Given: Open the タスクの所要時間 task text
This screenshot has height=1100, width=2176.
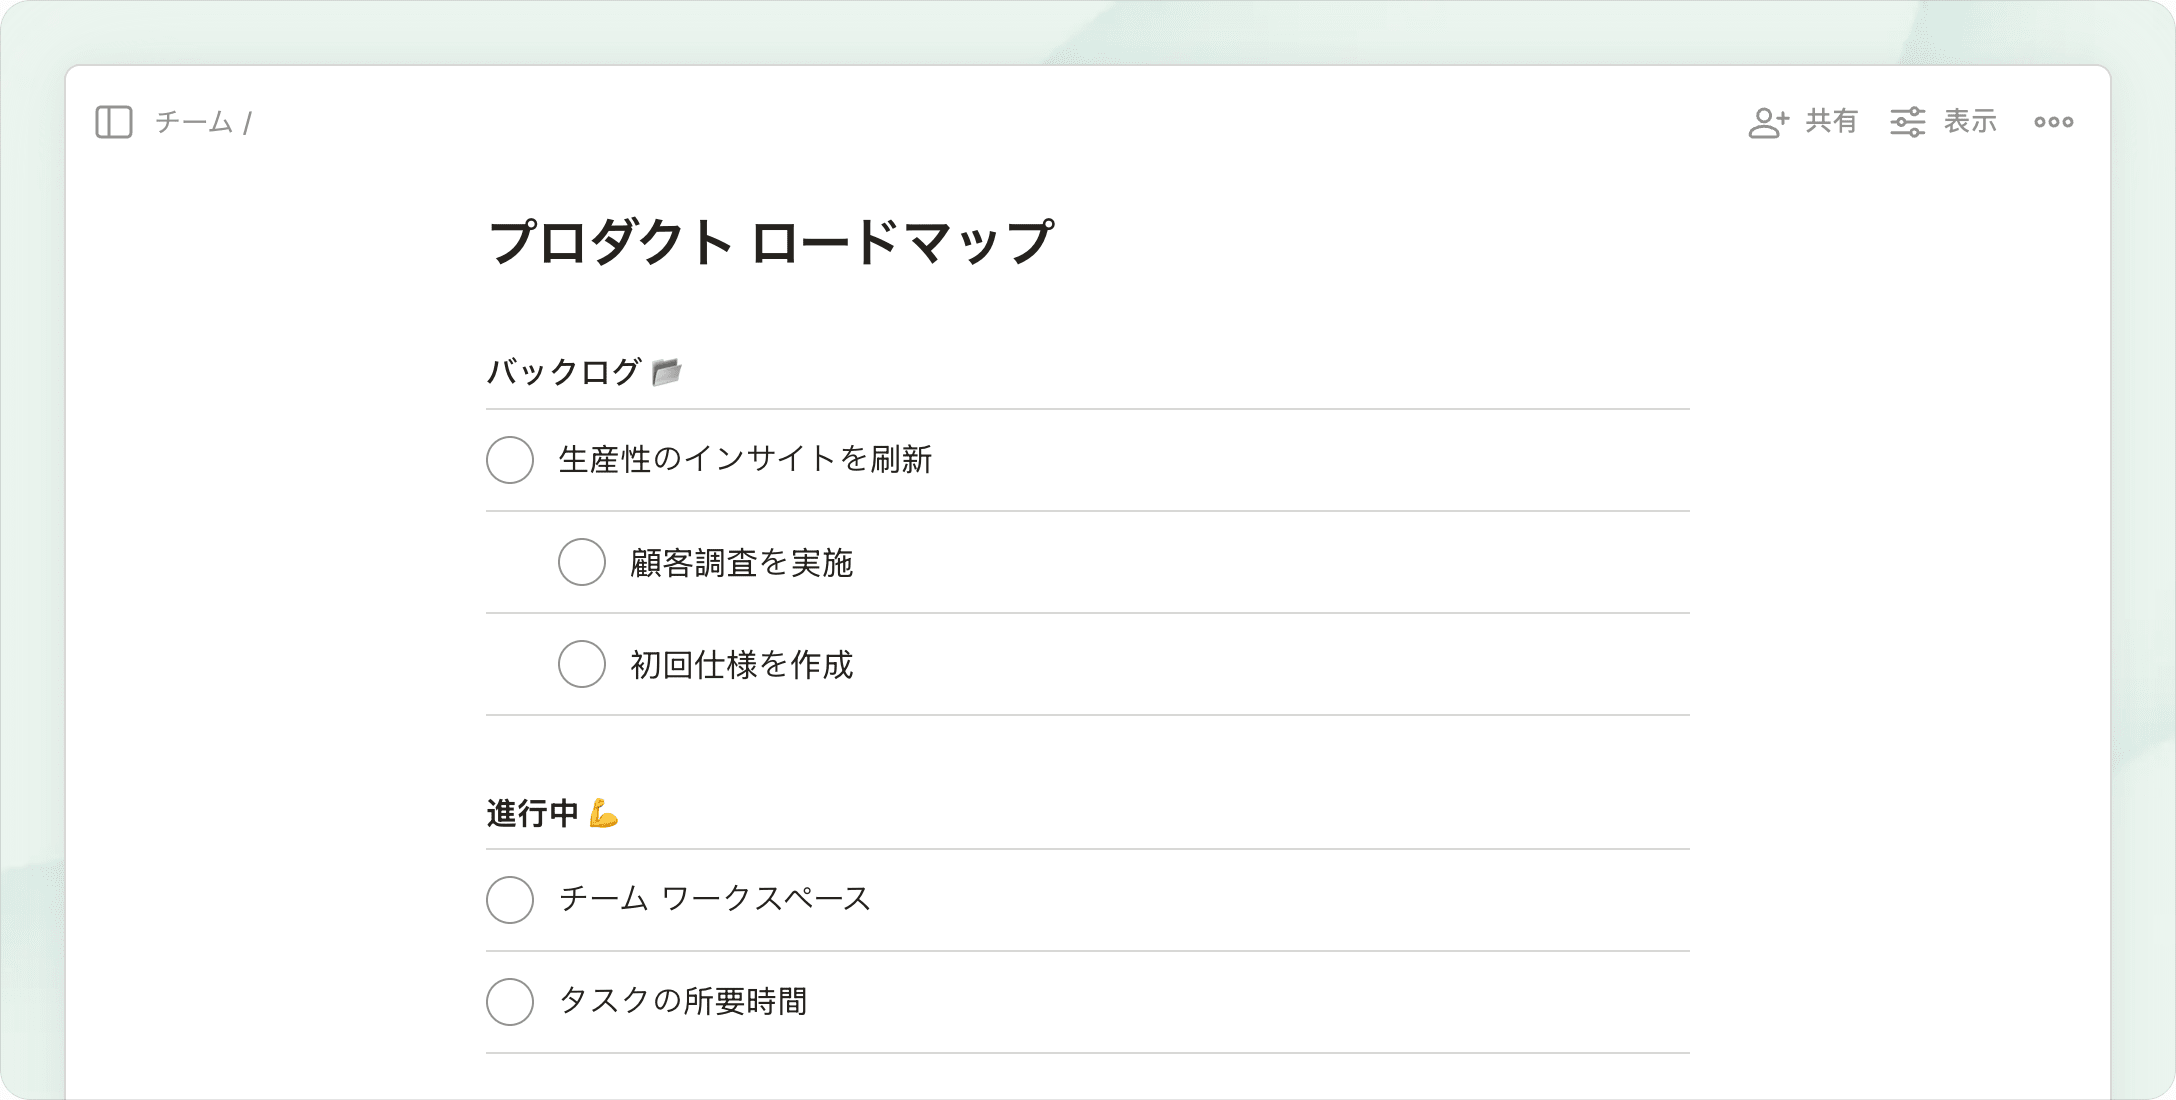Looking at the screenshot, I should [x=683, y=1001].
